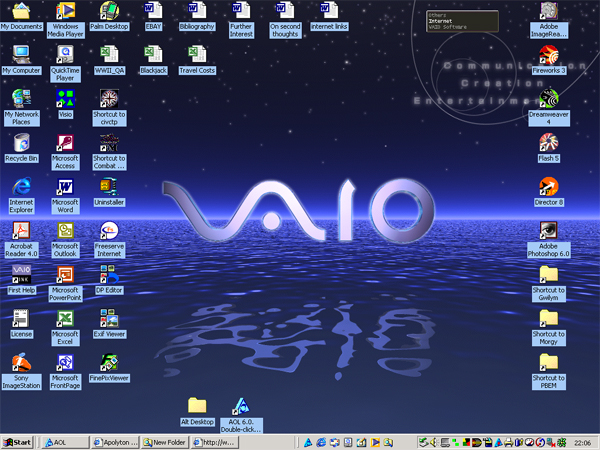Select the Shortcut to civctp icon
Image resolution: width=600 pixels, height=450 pixels.
tap(109, 99)
